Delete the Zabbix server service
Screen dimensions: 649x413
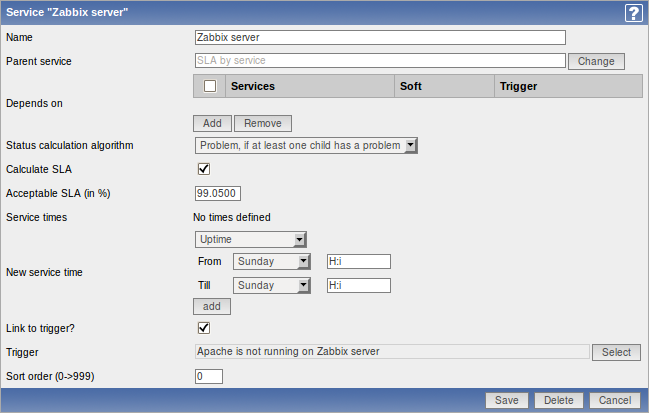(x=559, y=400)
